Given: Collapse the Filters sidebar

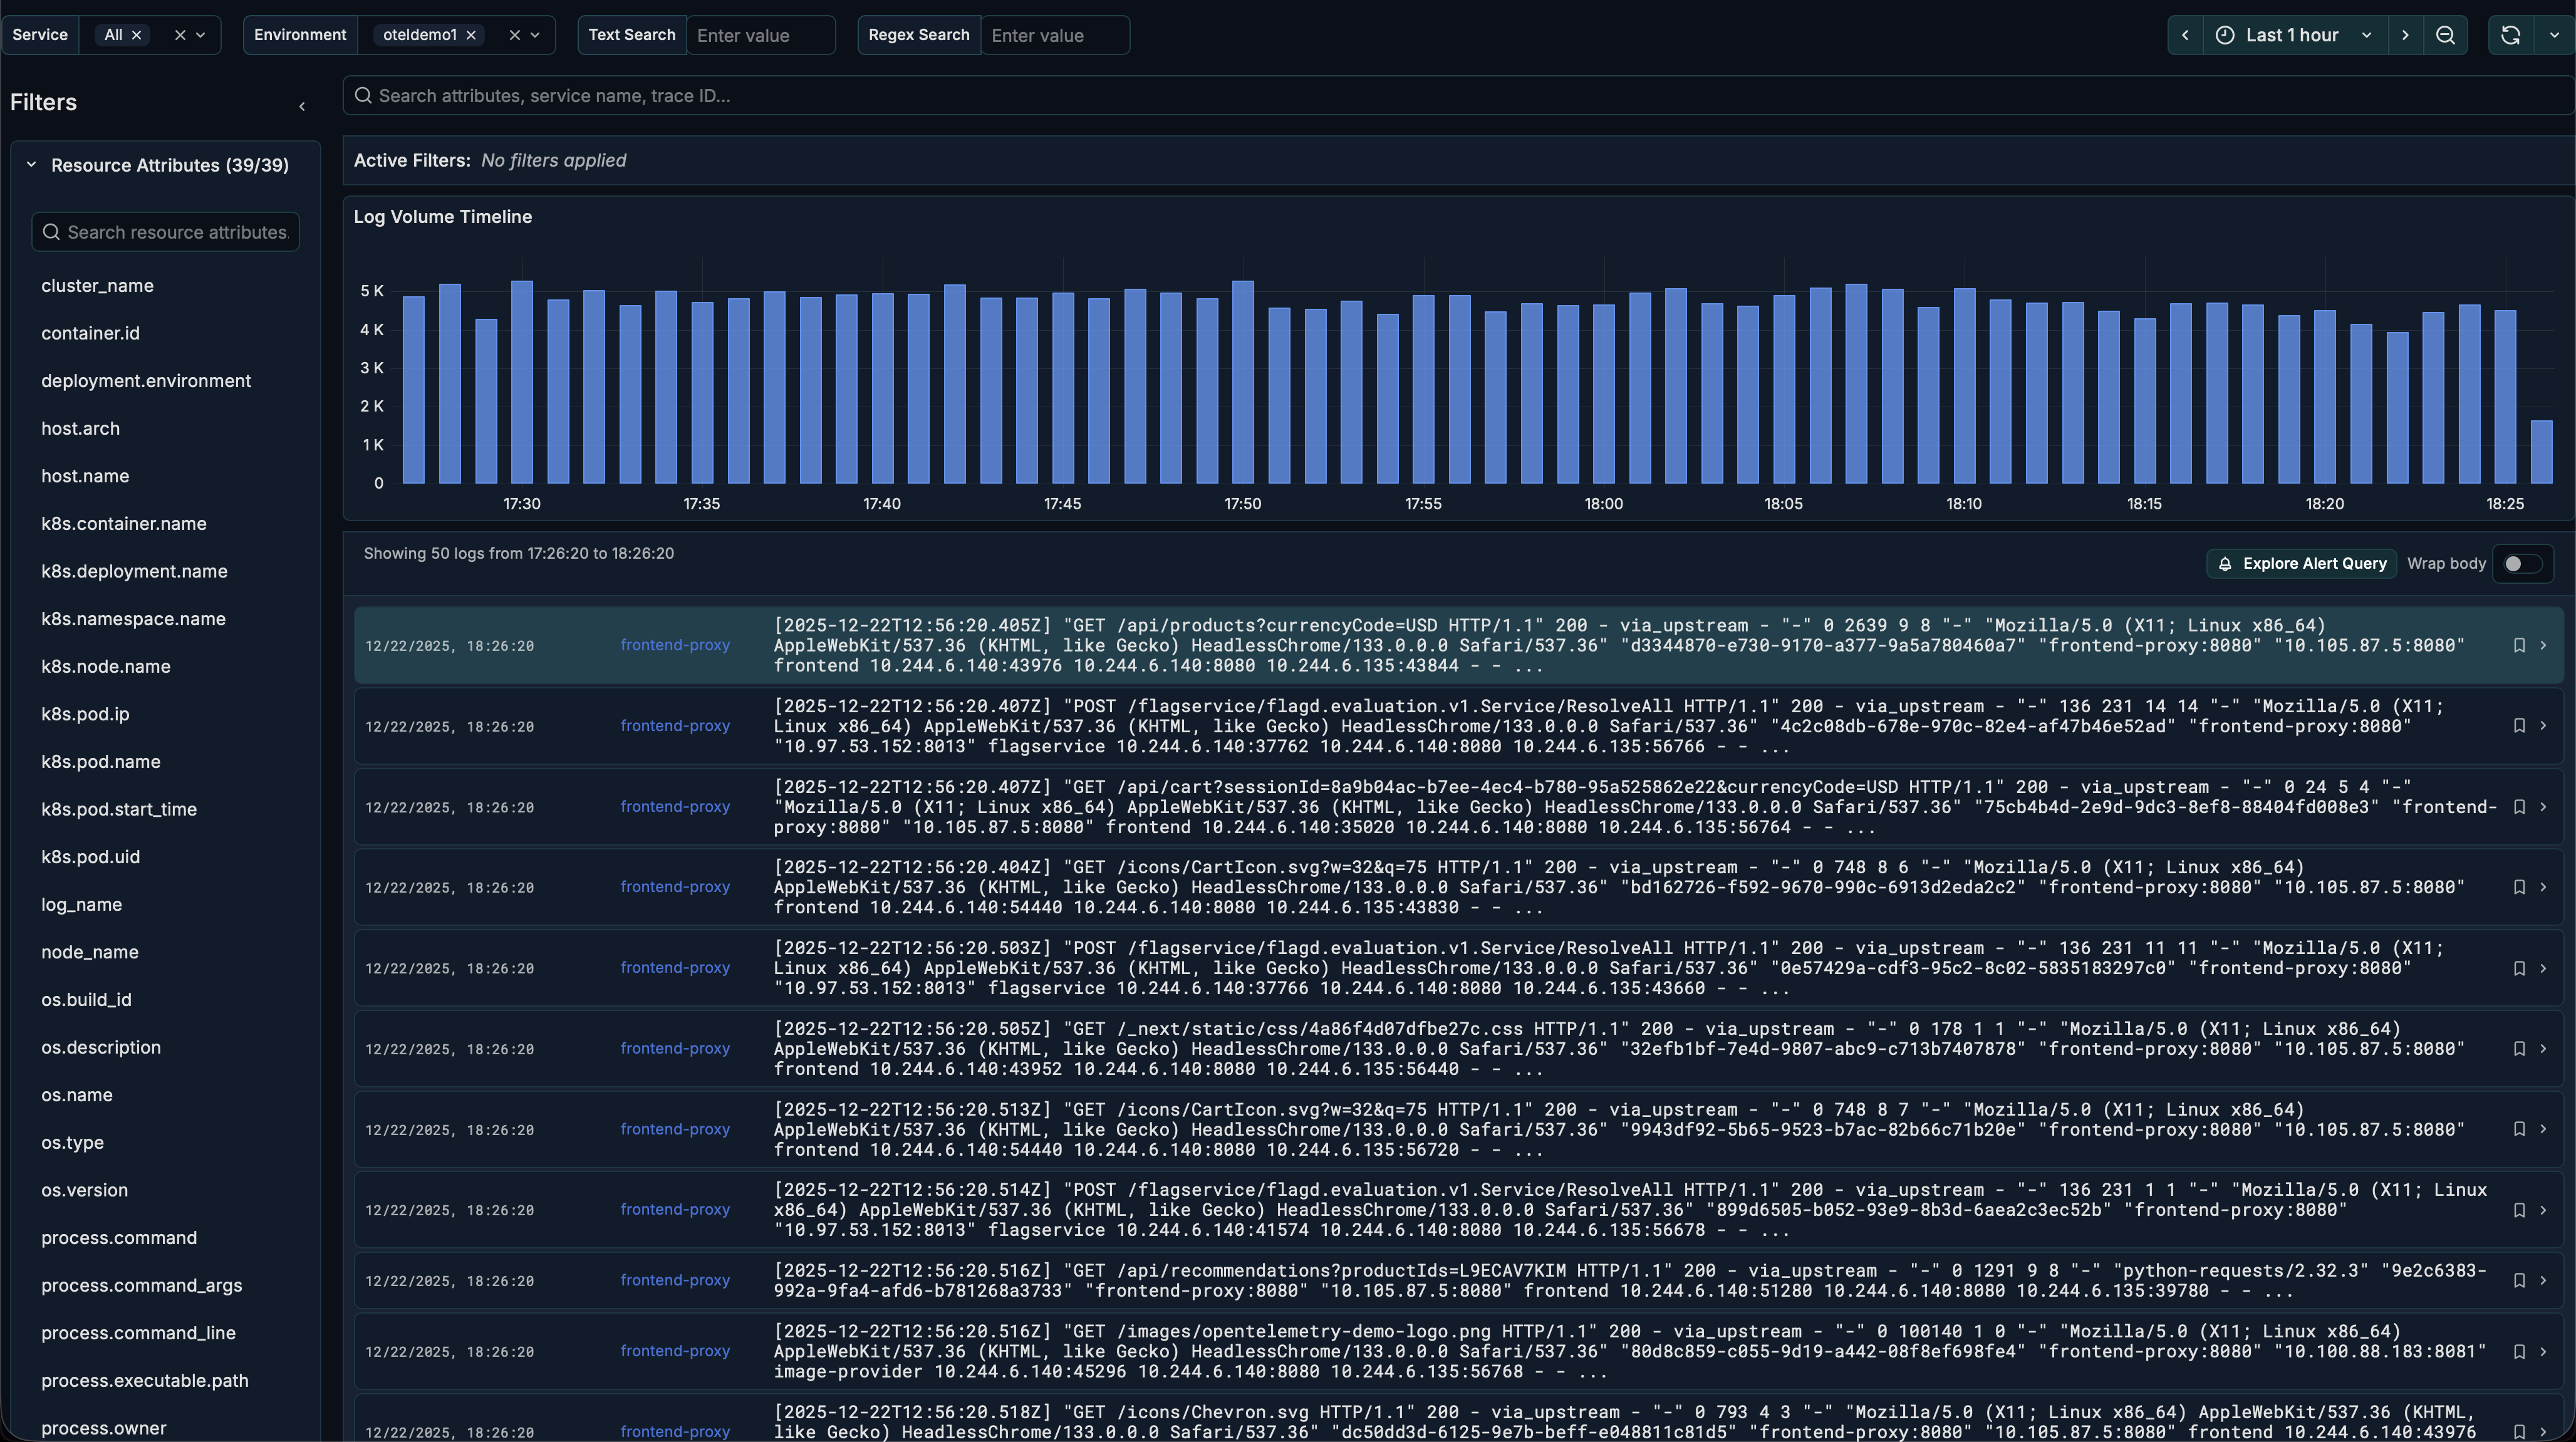Looking at the screenshot, I should [x=302, y=105].
